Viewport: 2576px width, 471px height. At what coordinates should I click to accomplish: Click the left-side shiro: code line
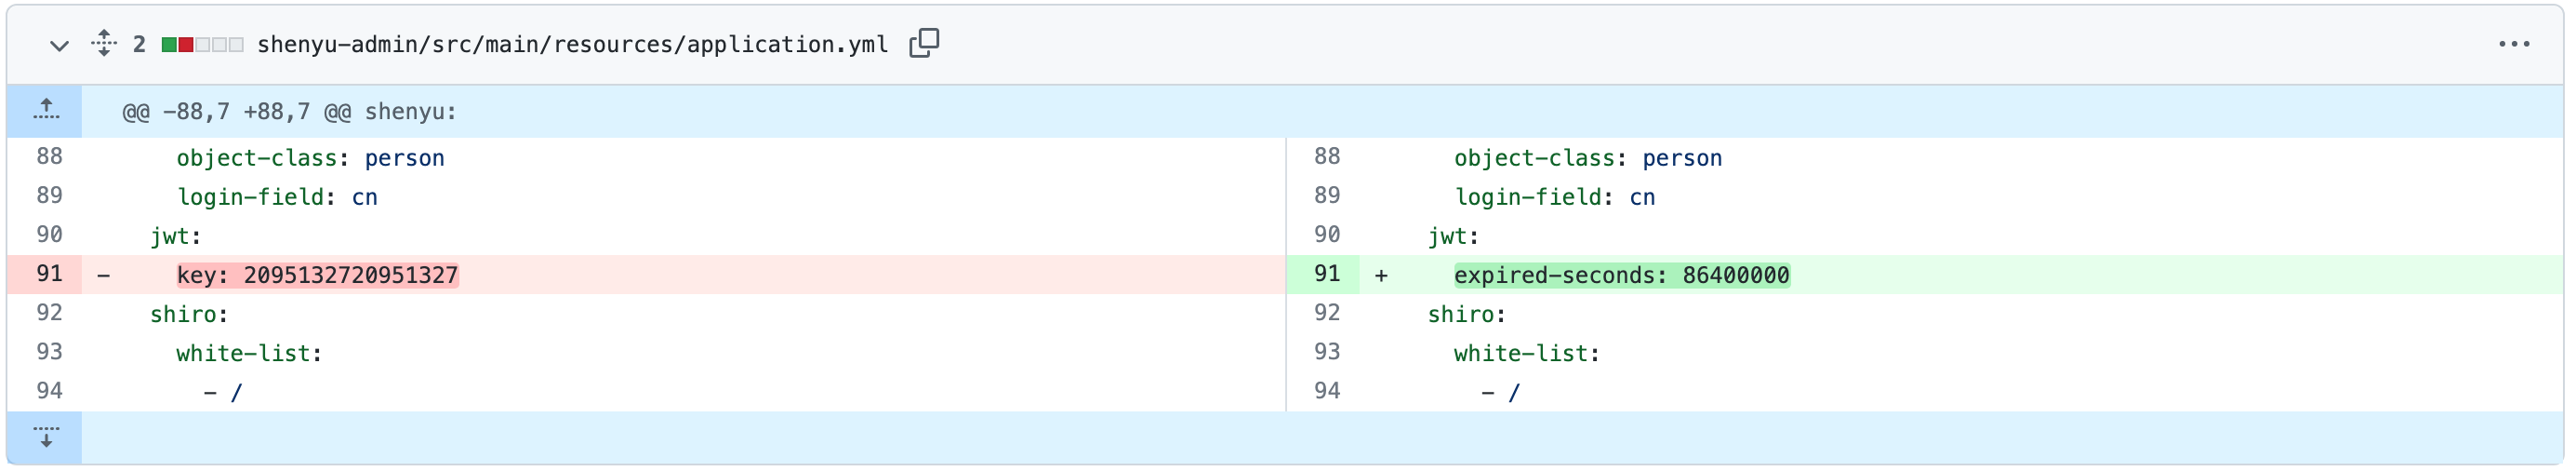tap(189, 314)
